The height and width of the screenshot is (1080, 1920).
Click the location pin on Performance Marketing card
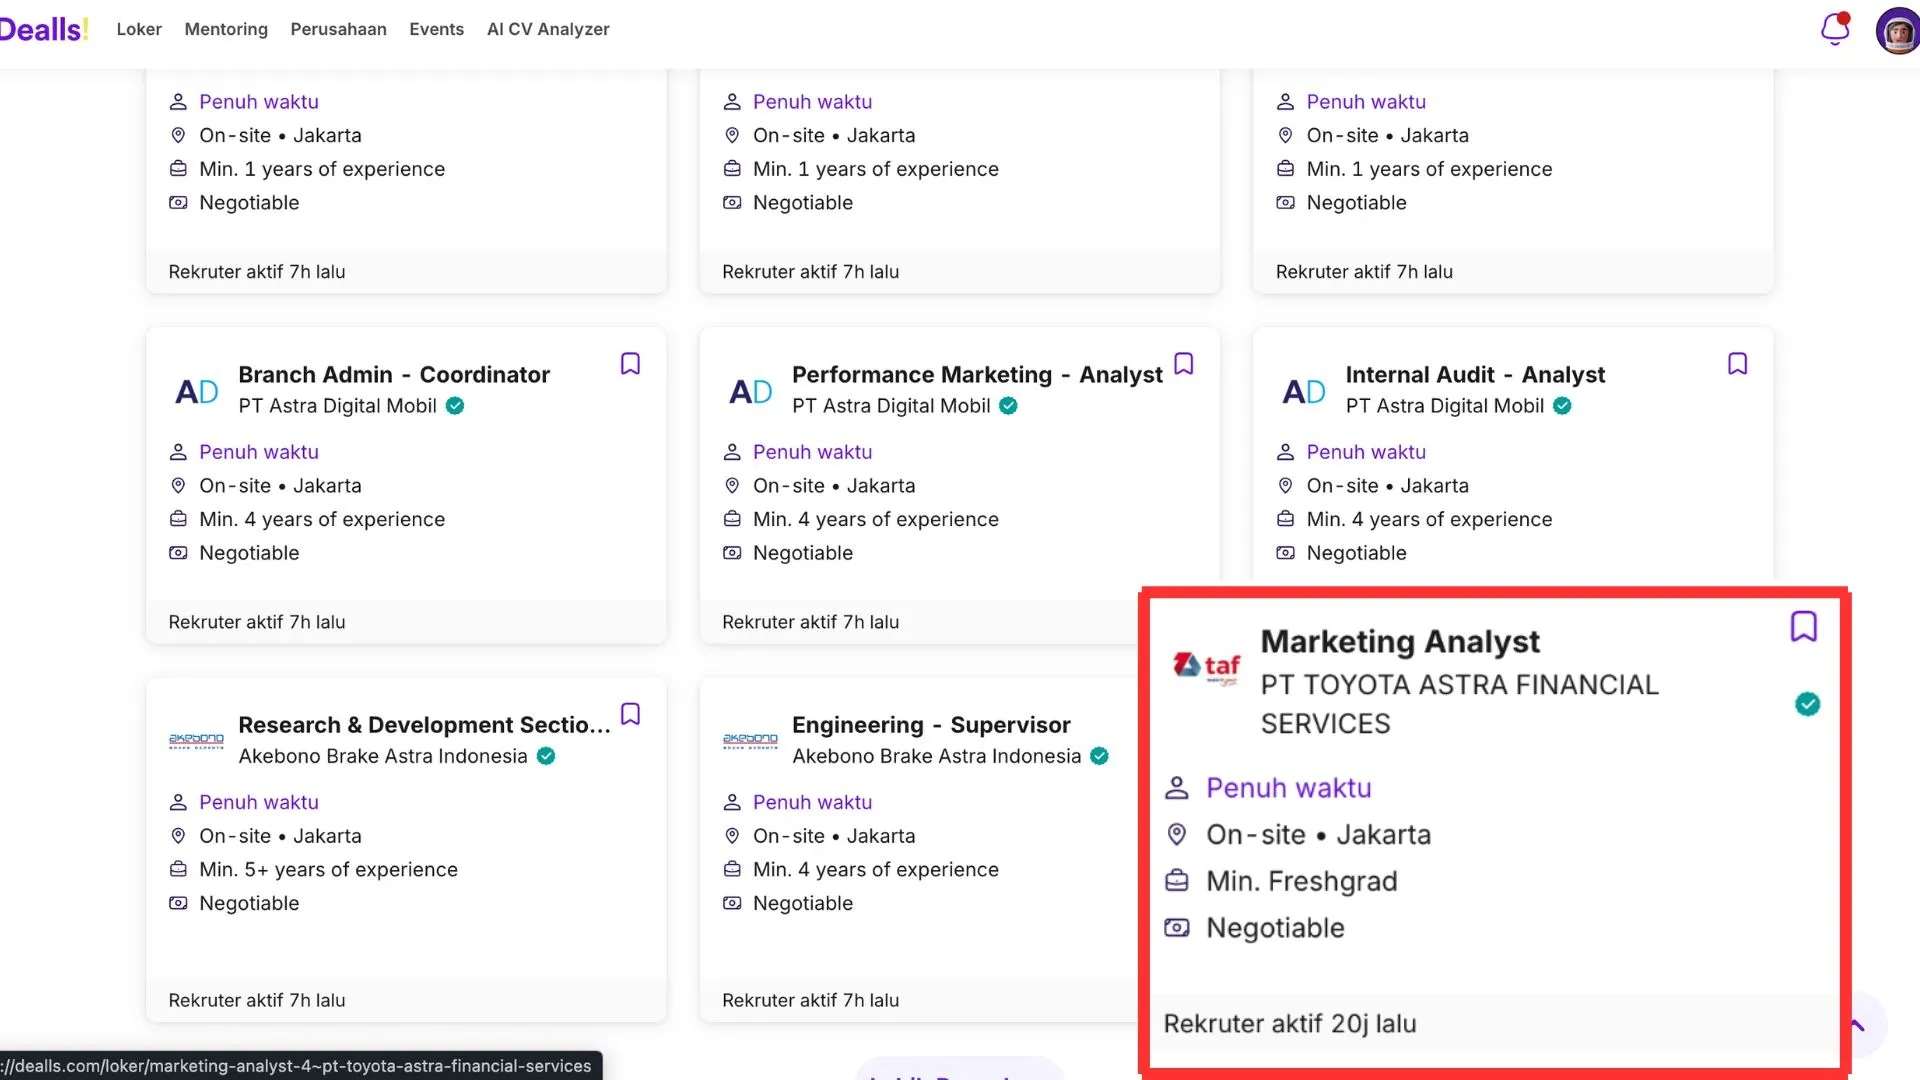click(732, 486)
